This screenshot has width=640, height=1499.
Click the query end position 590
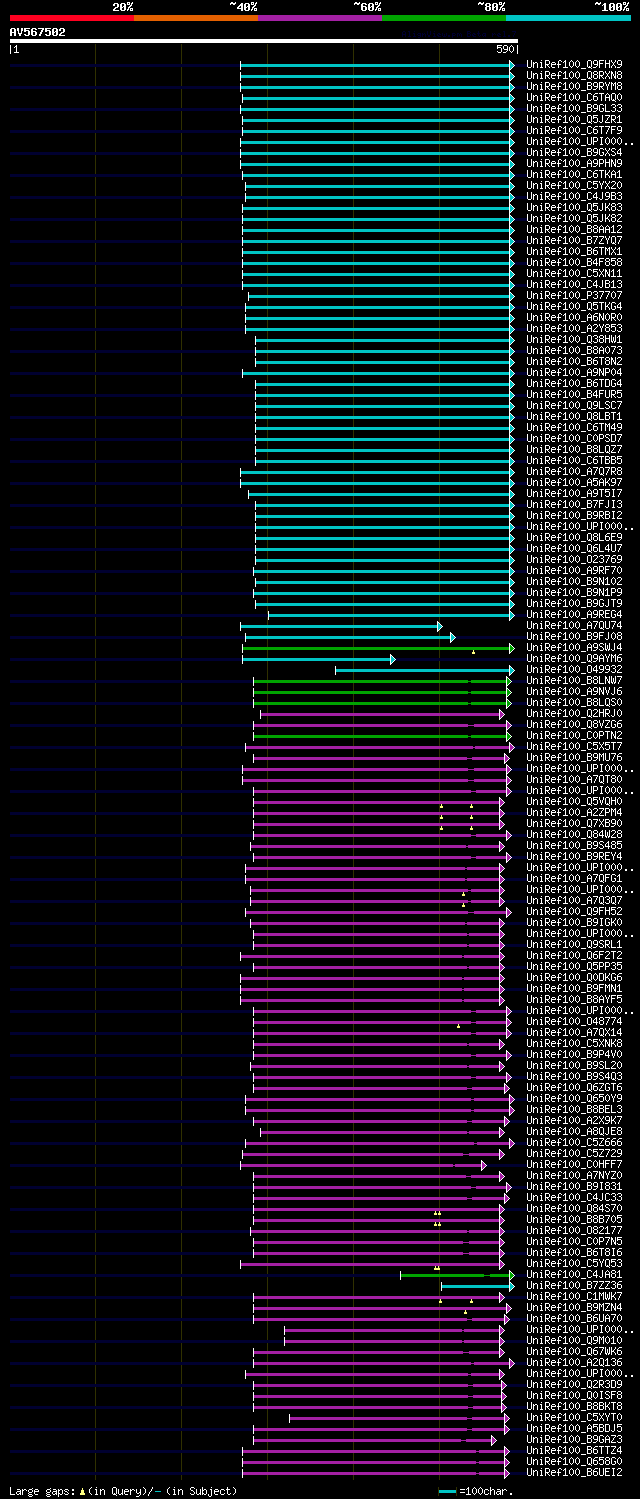click(x=505, y=49)
